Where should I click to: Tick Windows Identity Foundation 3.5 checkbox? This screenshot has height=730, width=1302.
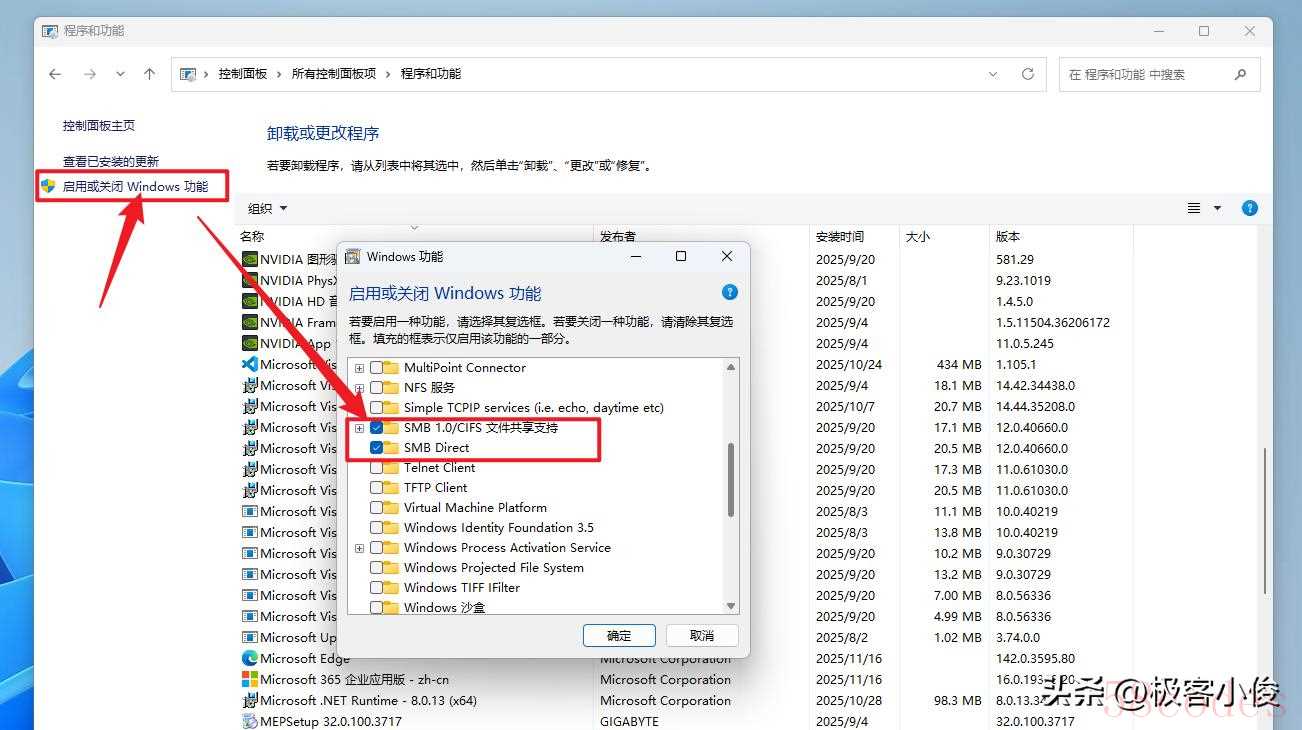tap(377, 527)
